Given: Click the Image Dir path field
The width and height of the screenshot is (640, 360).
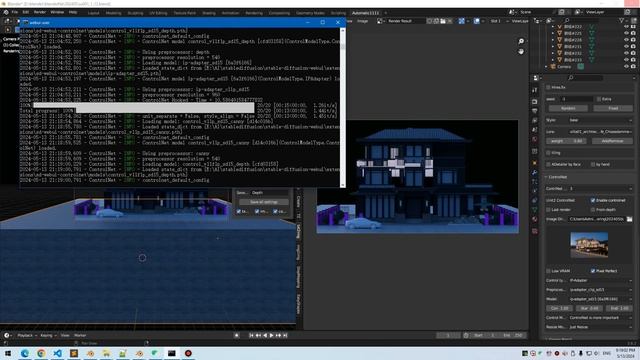Looking at the screenshot, I should tap(596, 219).
